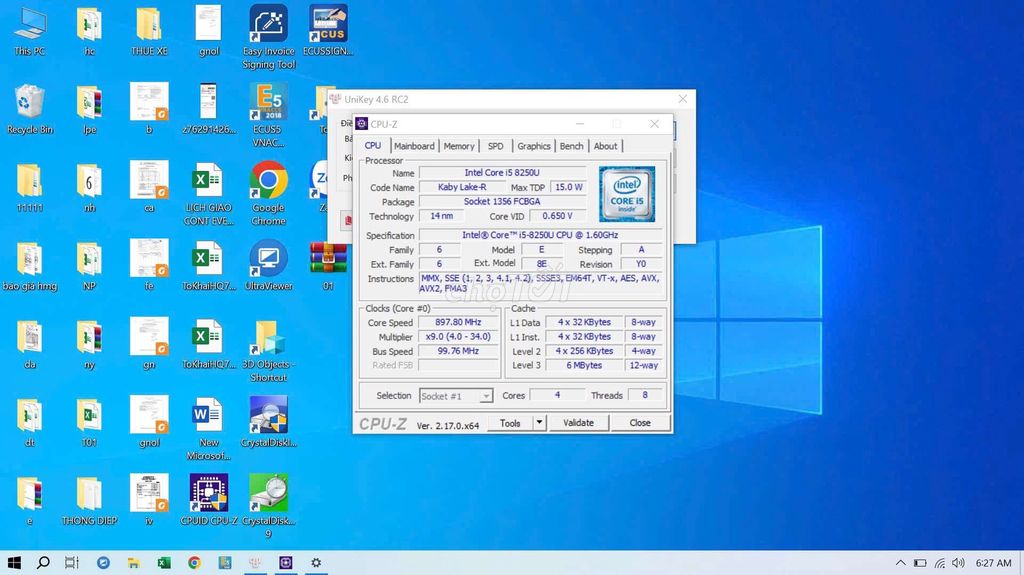This screenshot has width=1024, height=575.
Task: Open the Graphics tab
Action: [534, 146]
